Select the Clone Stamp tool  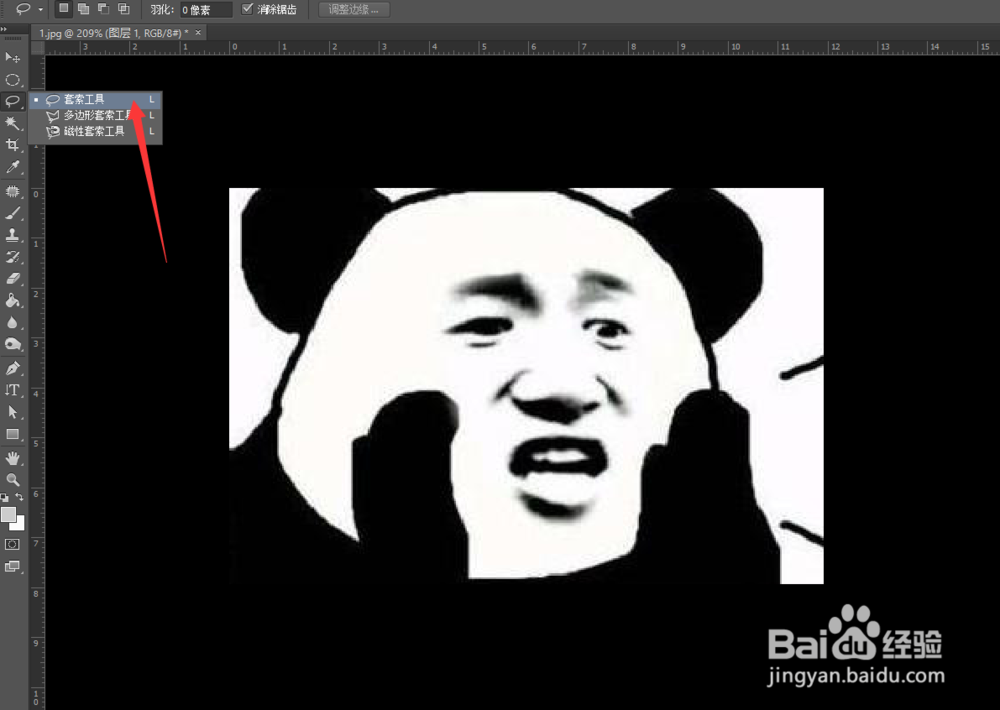pyautogui.click(x=12, y=235)
